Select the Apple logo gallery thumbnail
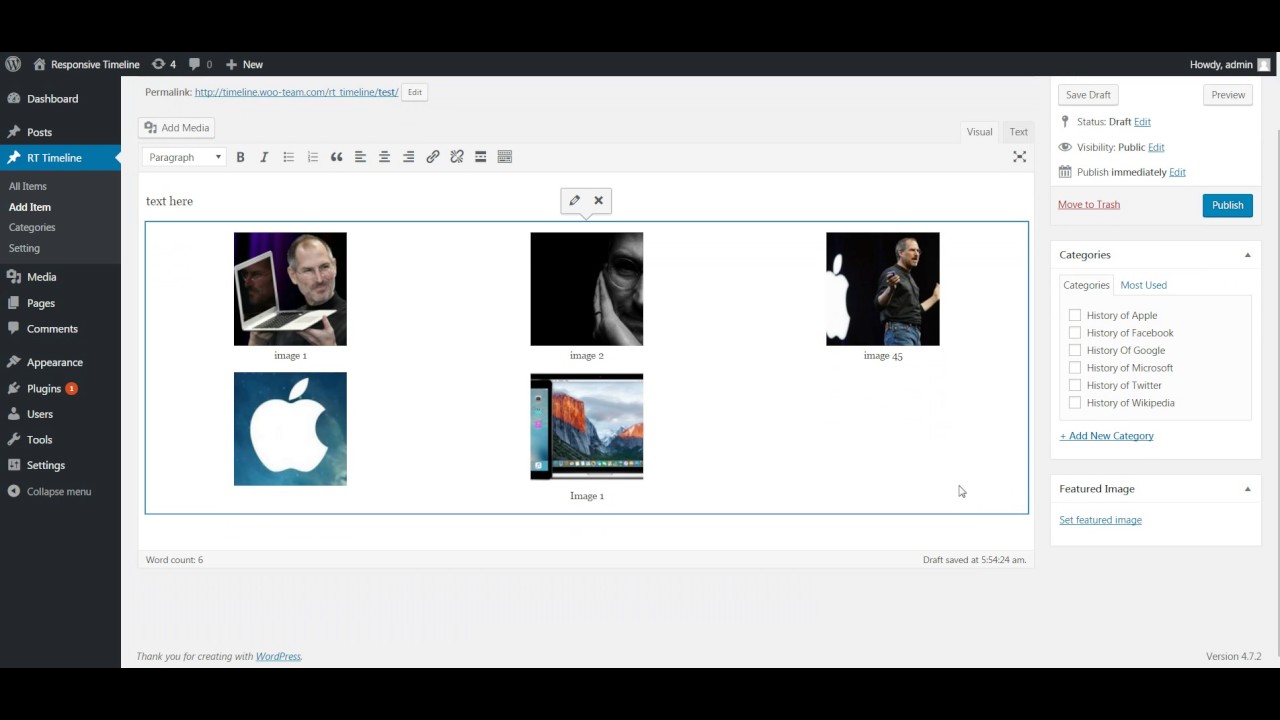This screenshot has width=1280, height=720. [x=290, y=429]
